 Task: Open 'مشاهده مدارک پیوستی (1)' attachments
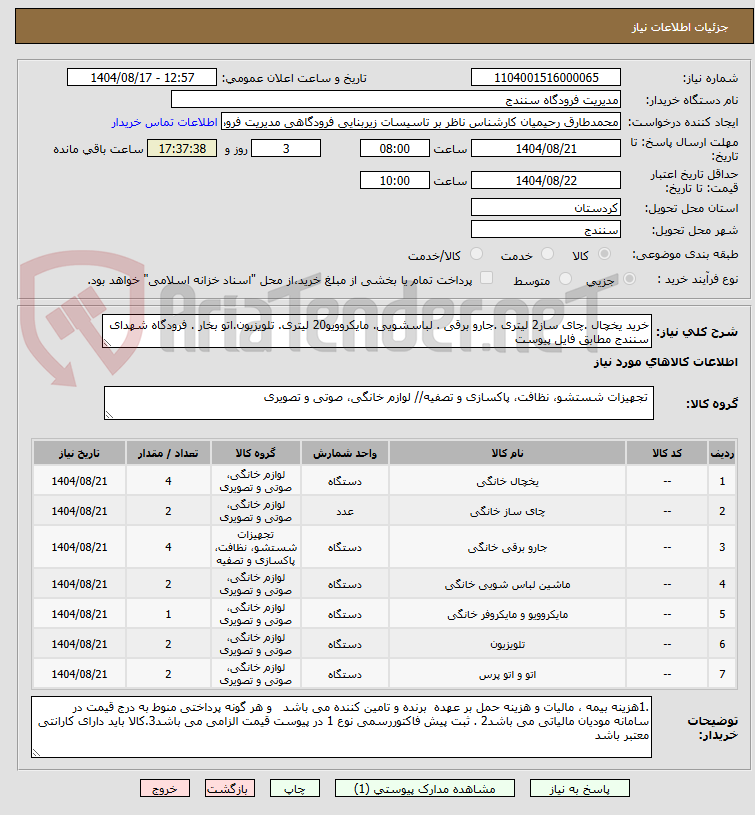(425, 788)
